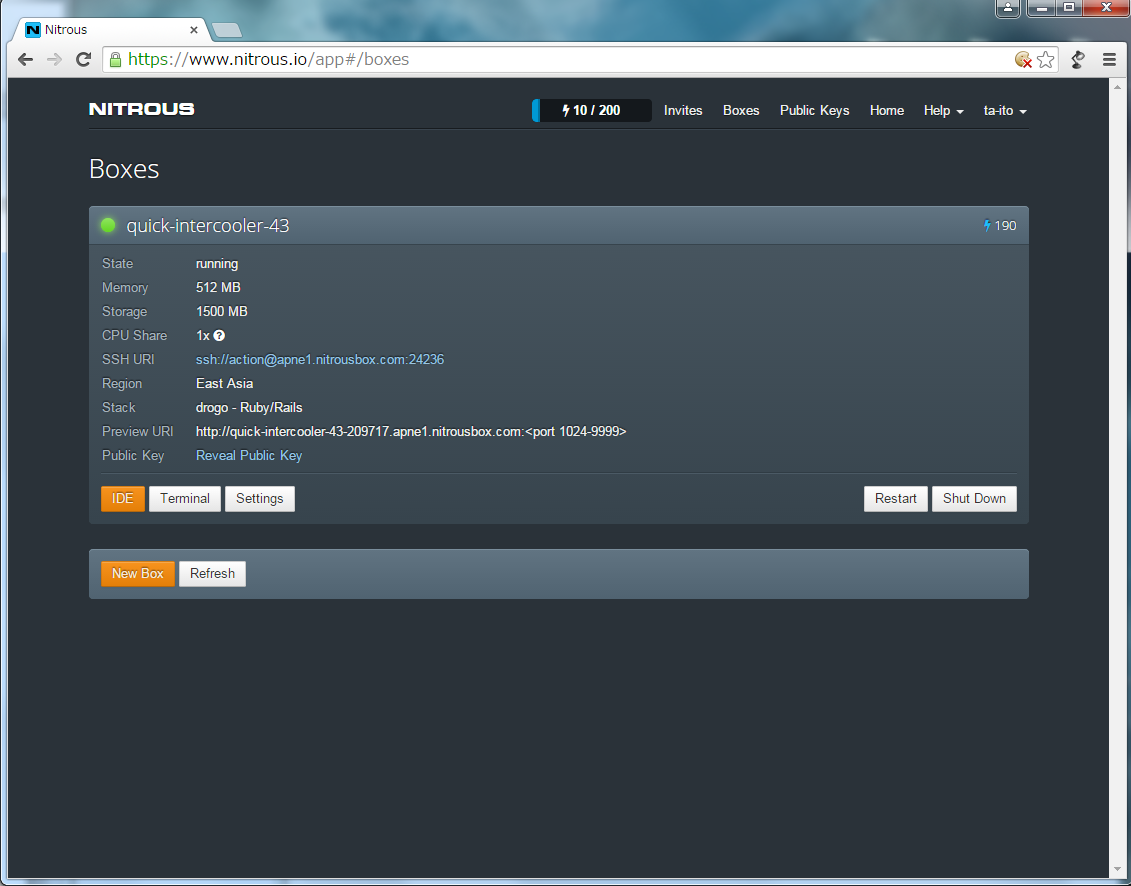This screenshot has height=886, width=1131.
Task: Click the extension icon next to the star
Action: coord(1078,60)
